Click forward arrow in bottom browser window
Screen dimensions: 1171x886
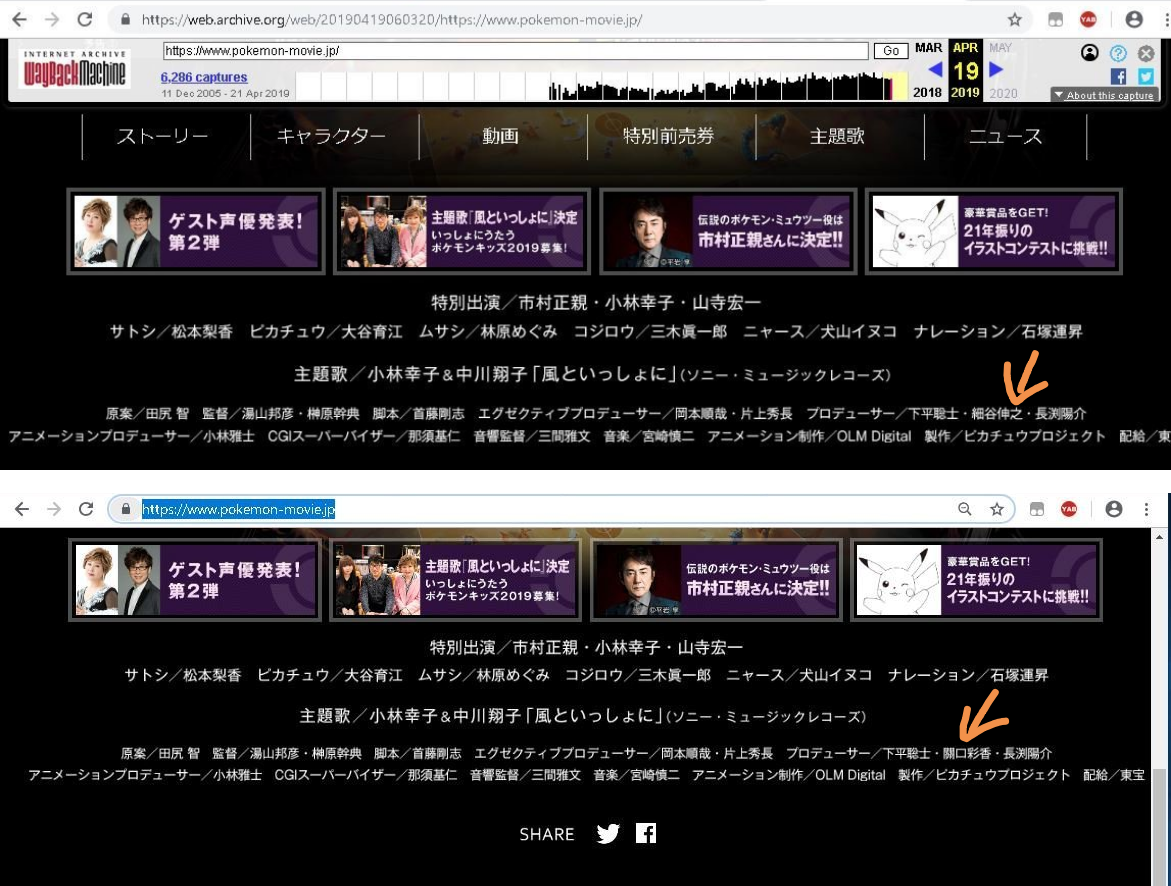[x=54, y=509]
